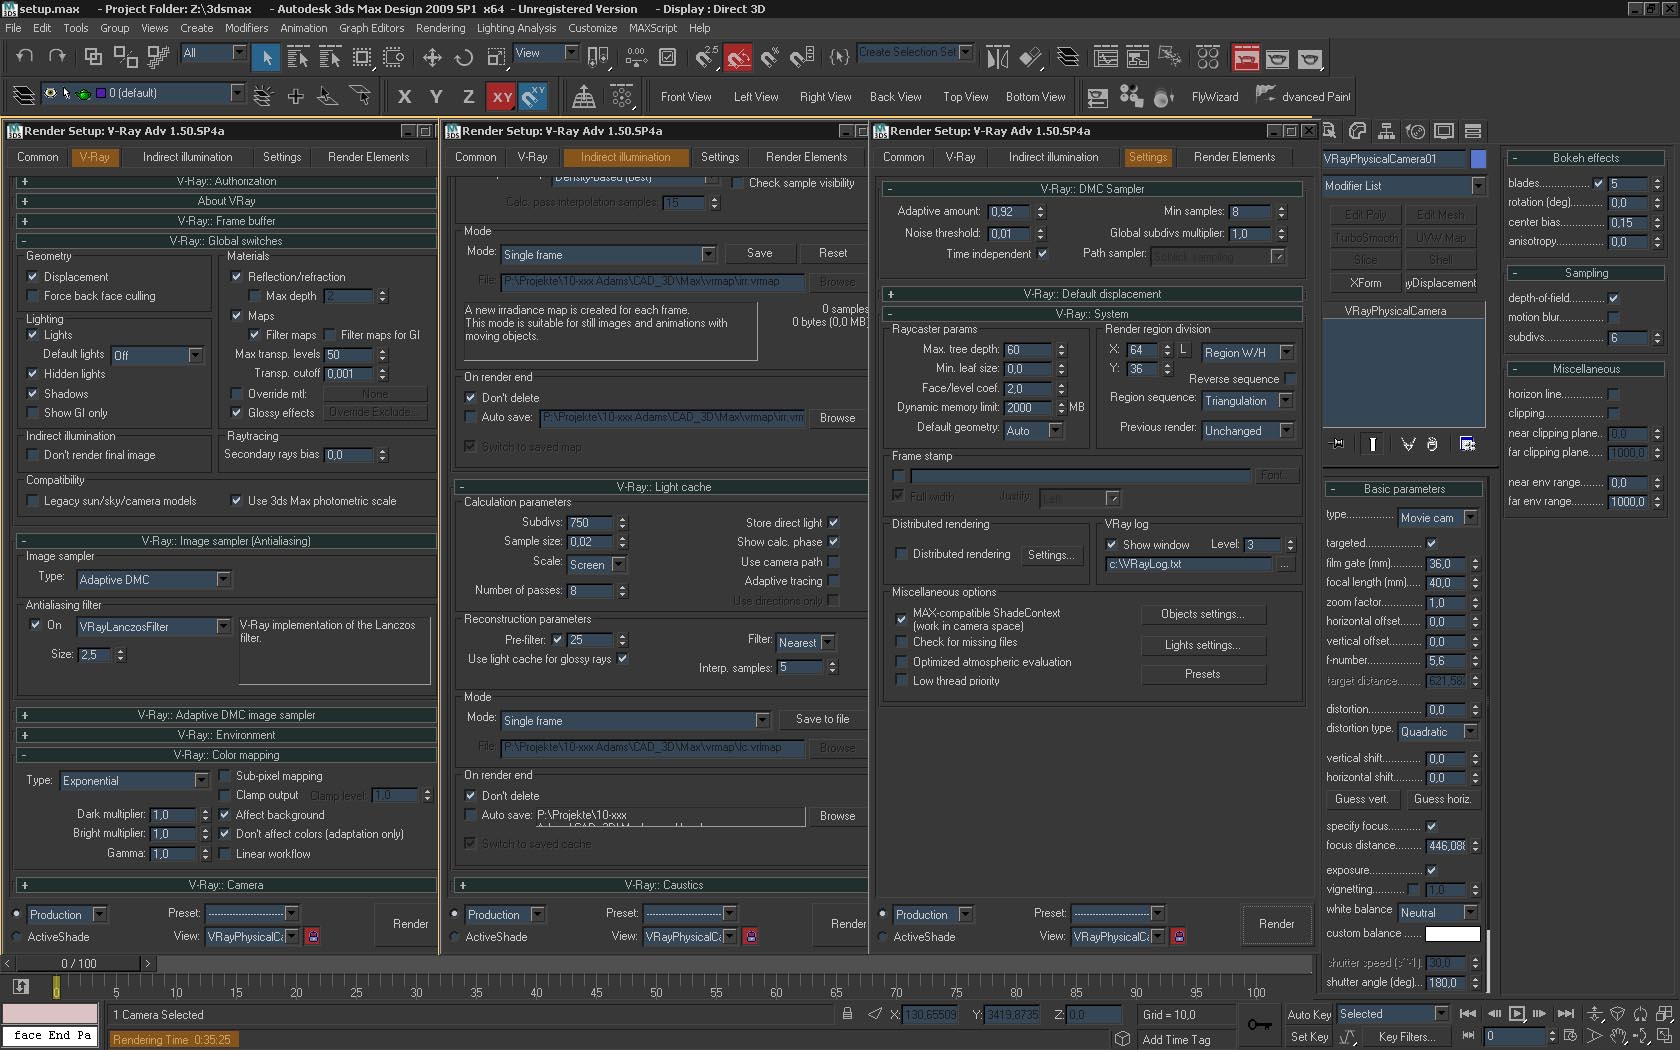Select the Scale transform tool
This screenshot has width=1680, height=1050.
click(496, 57)
